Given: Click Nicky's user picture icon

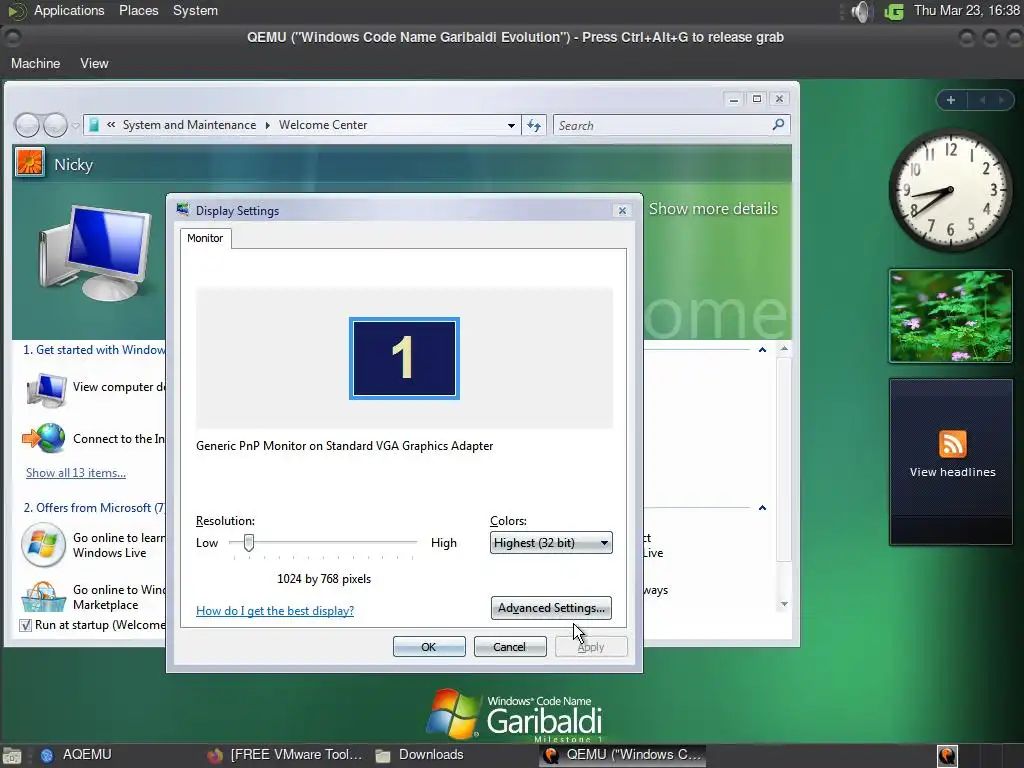Looking at the screenshot, I should pos(30,163).
